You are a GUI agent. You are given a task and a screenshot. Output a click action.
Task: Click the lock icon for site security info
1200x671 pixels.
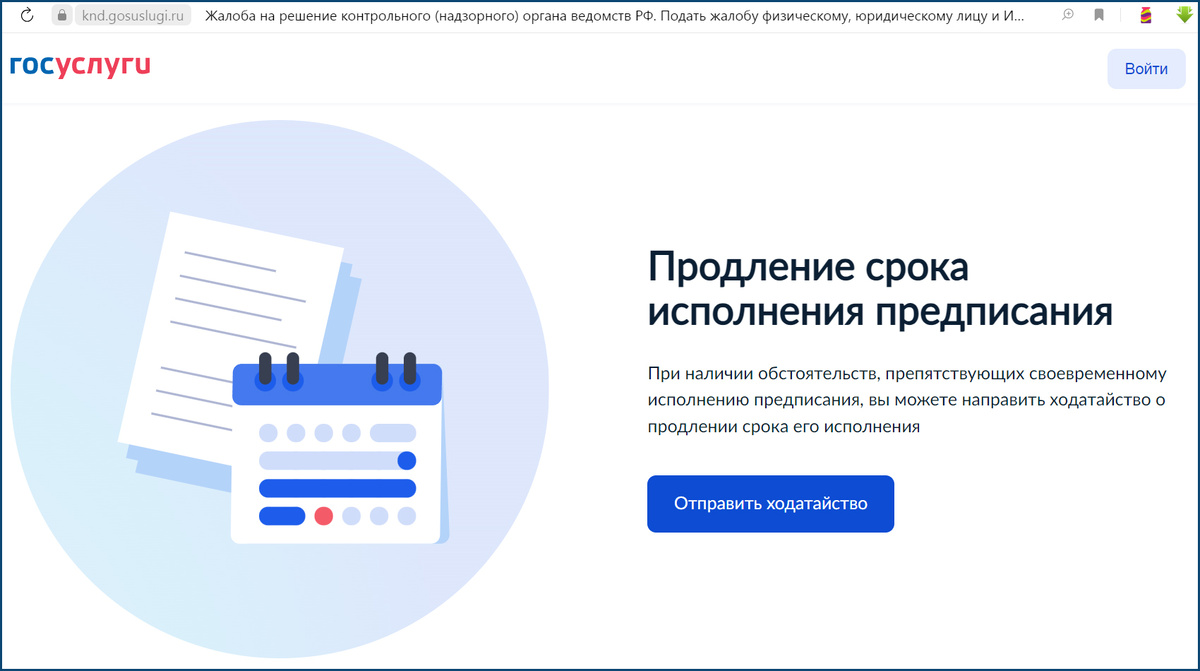click(x=61, y=15)
